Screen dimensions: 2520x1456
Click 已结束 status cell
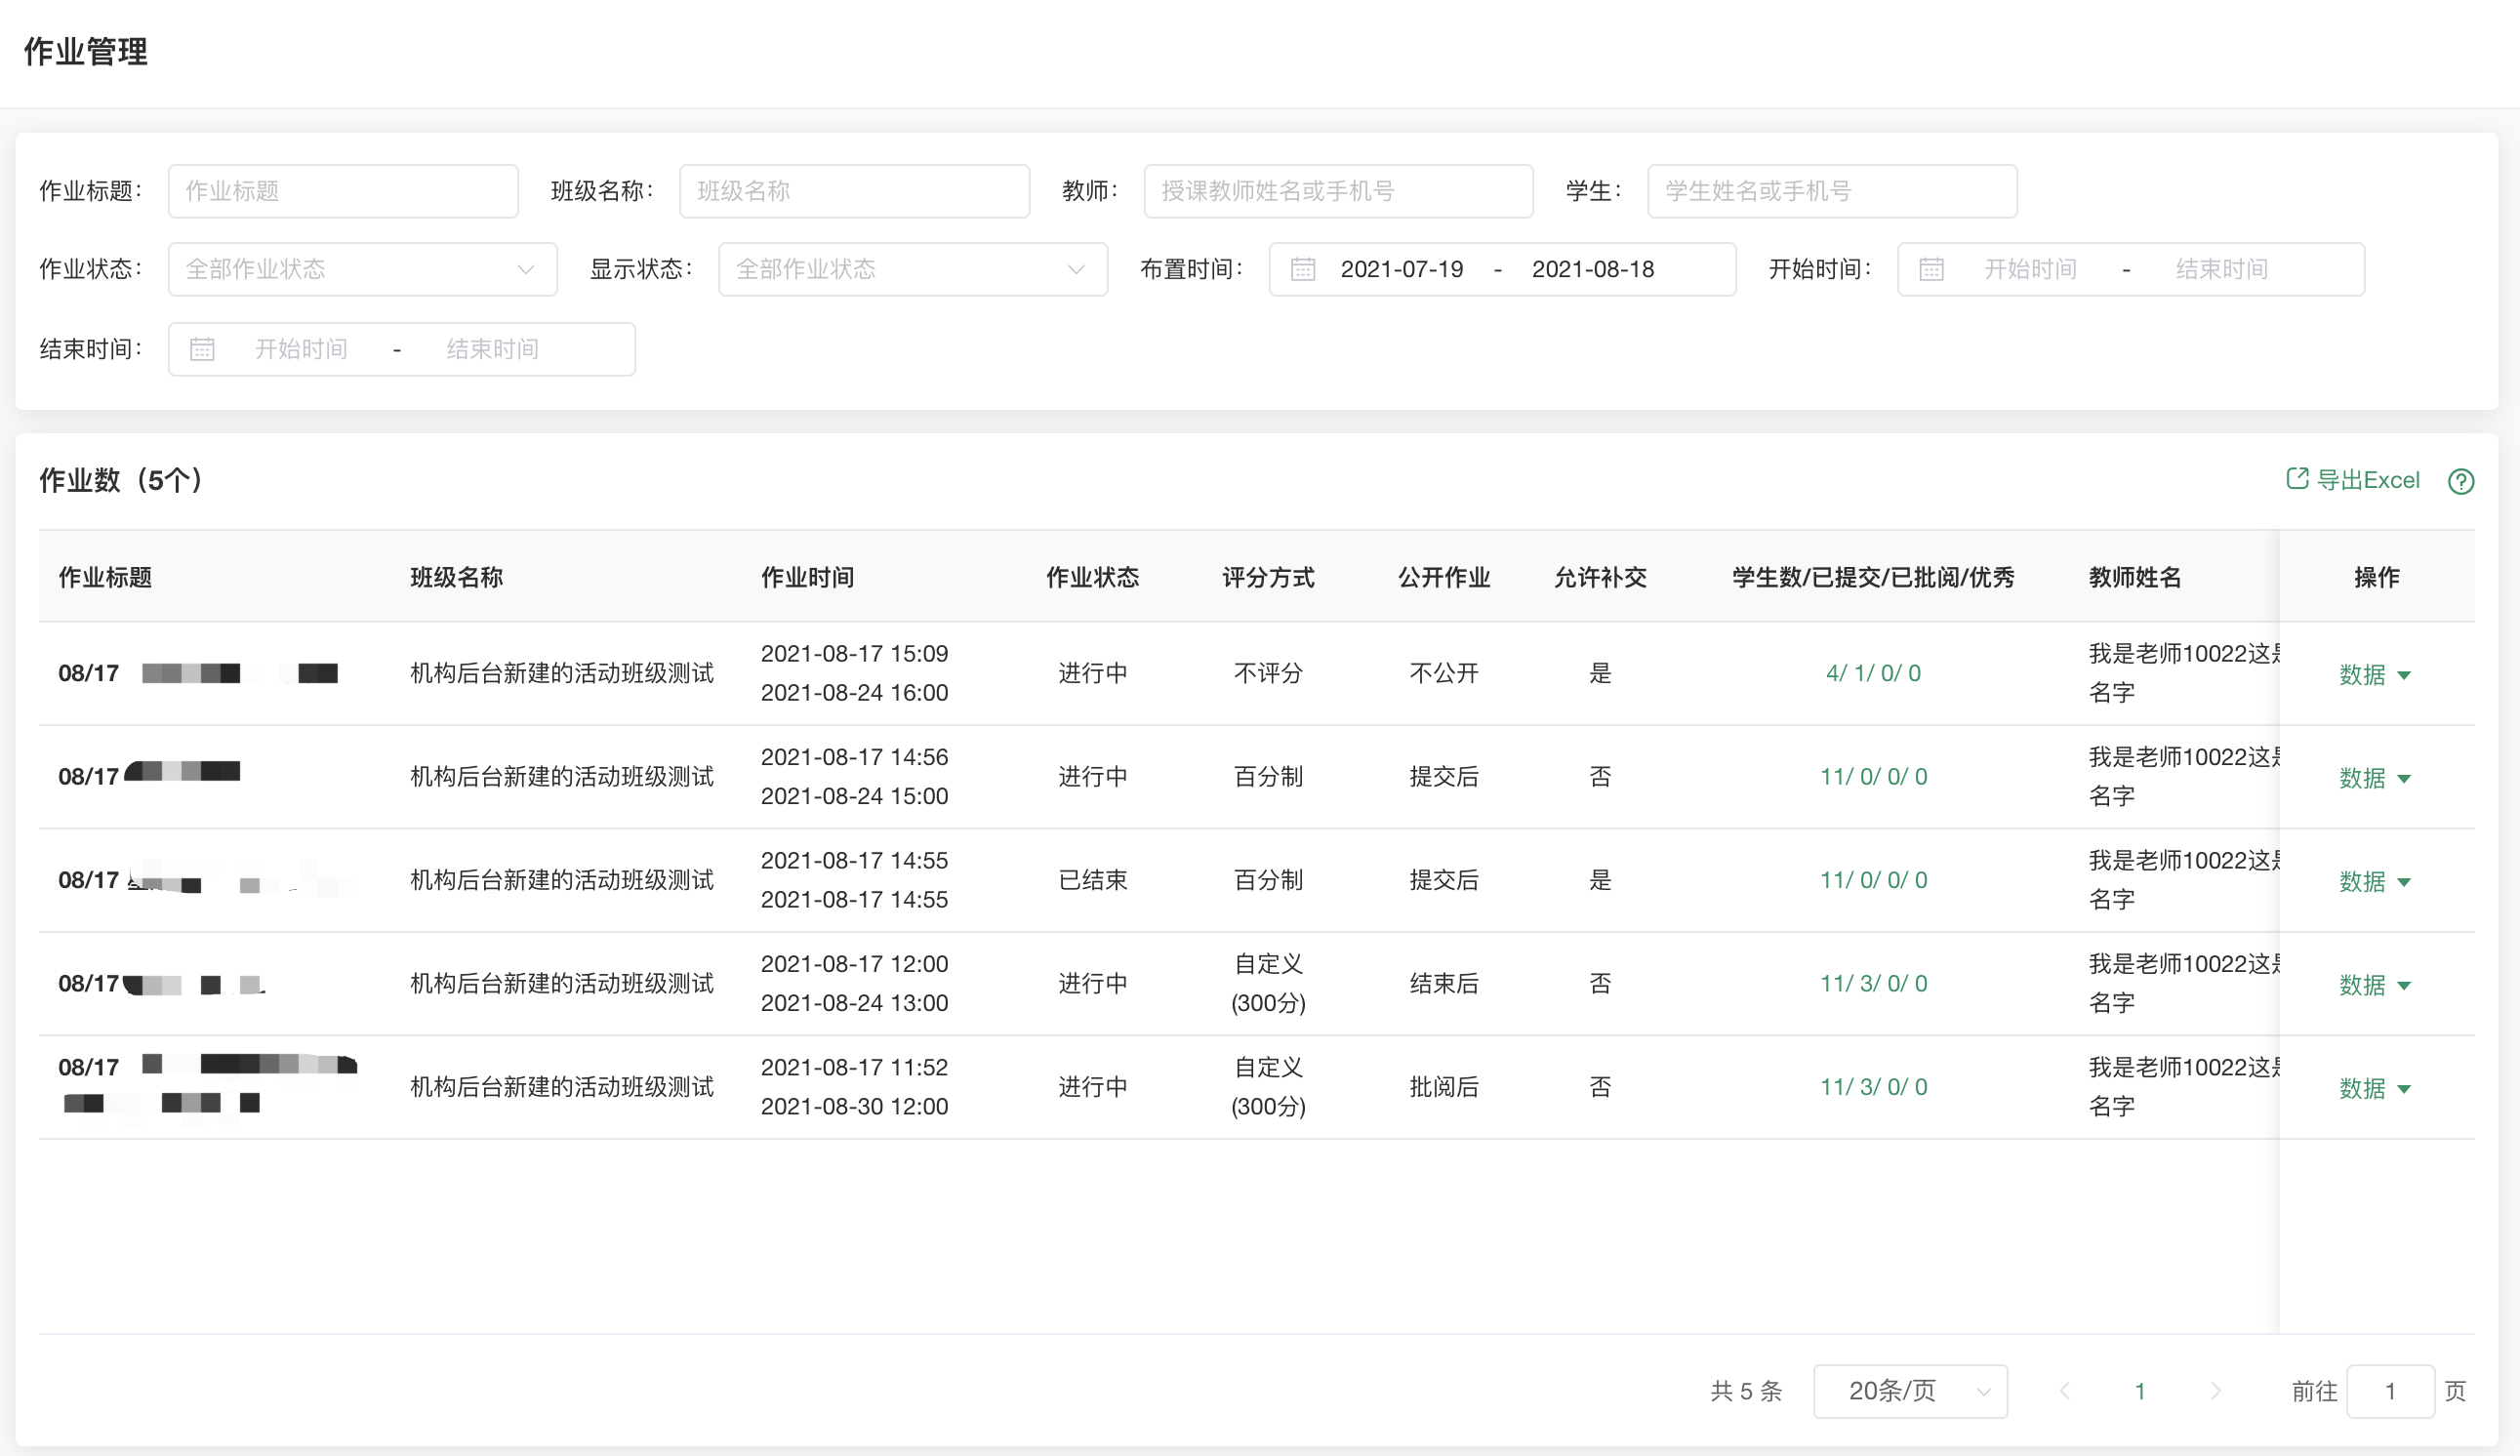1092,880
